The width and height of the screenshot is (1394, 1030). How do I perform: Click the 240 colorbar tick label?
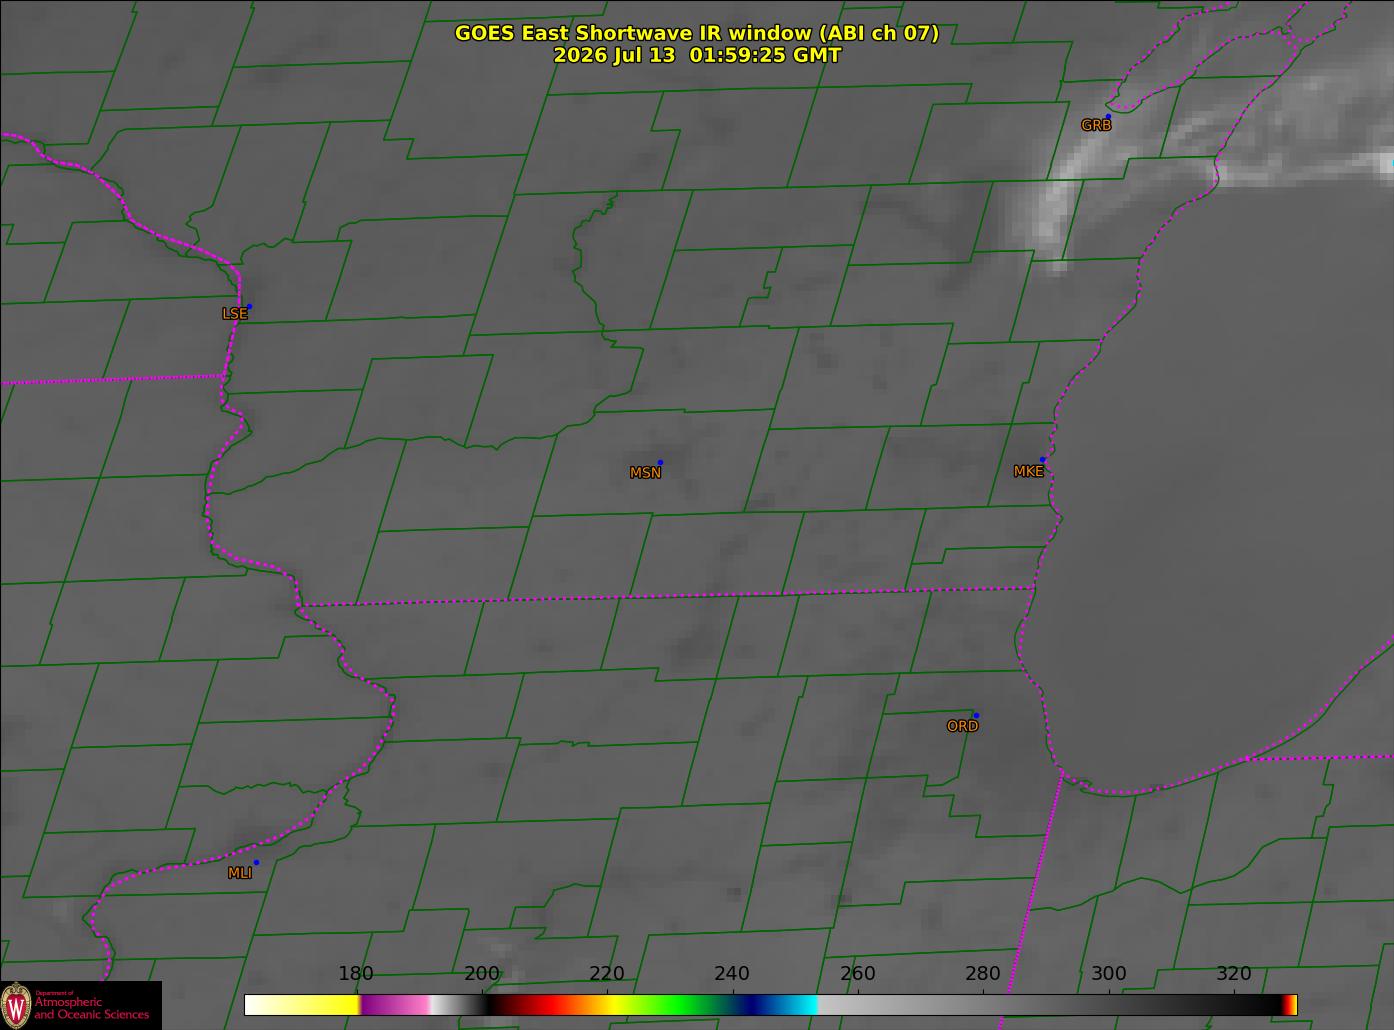coord(732,974)
